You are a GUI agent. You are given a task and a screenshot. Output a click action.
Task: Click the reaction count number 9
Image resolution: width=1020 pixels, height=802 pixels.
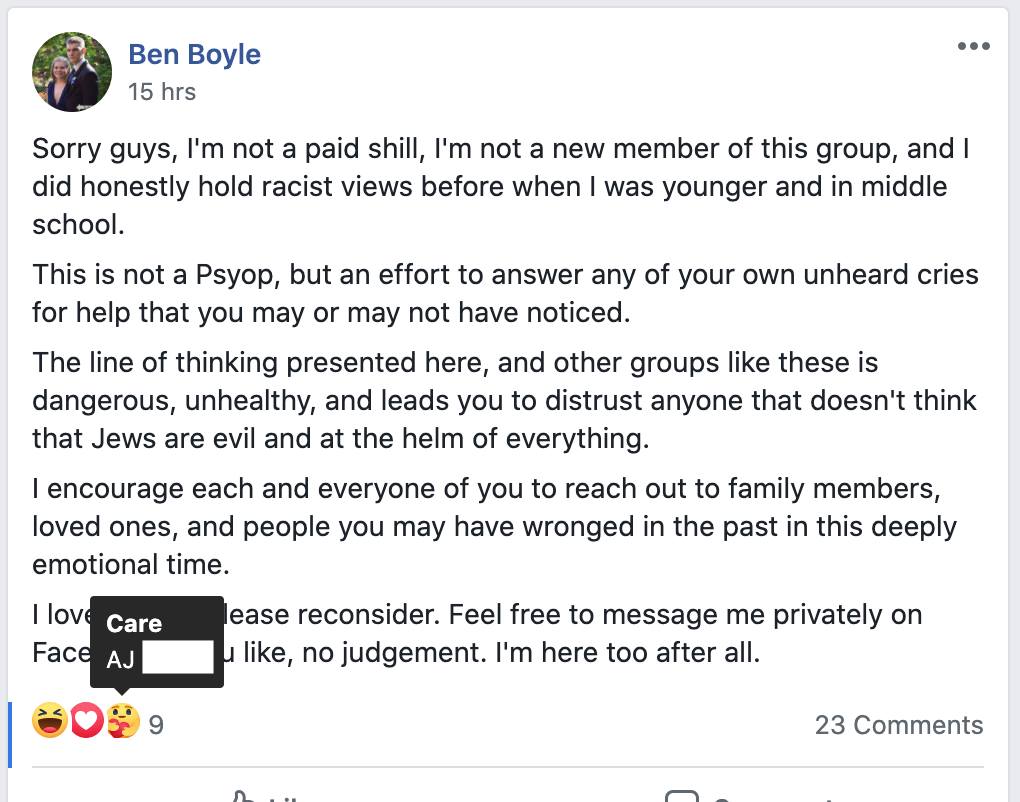(156, 725)
